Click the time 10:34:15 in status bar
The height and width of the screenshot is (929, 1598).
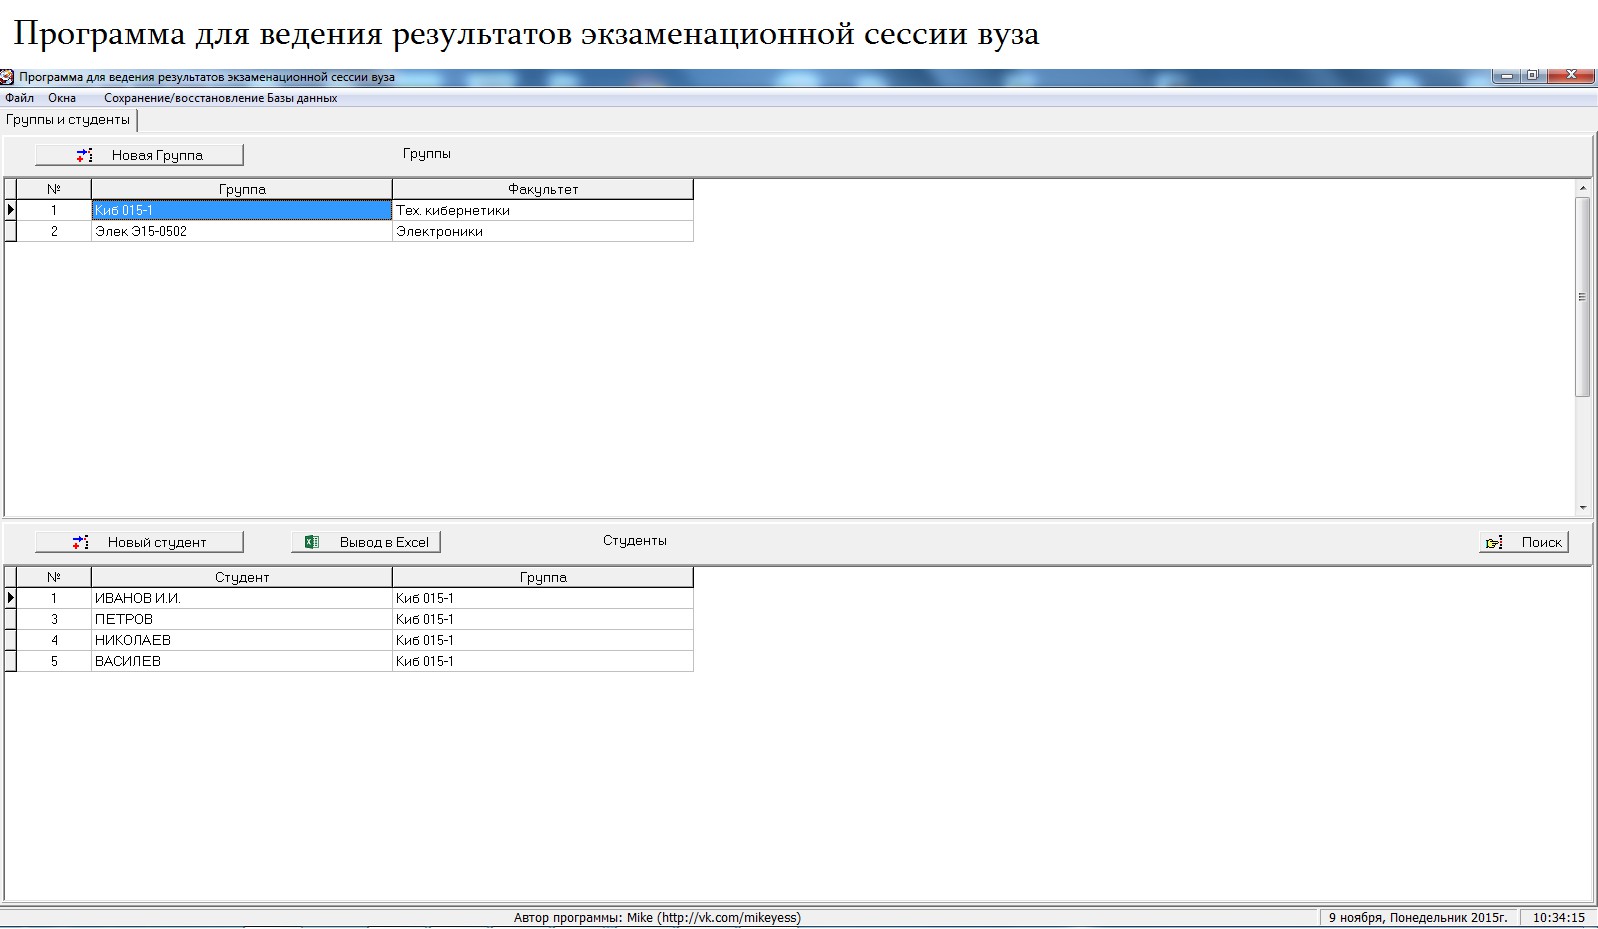click(x=1558, y=918)
